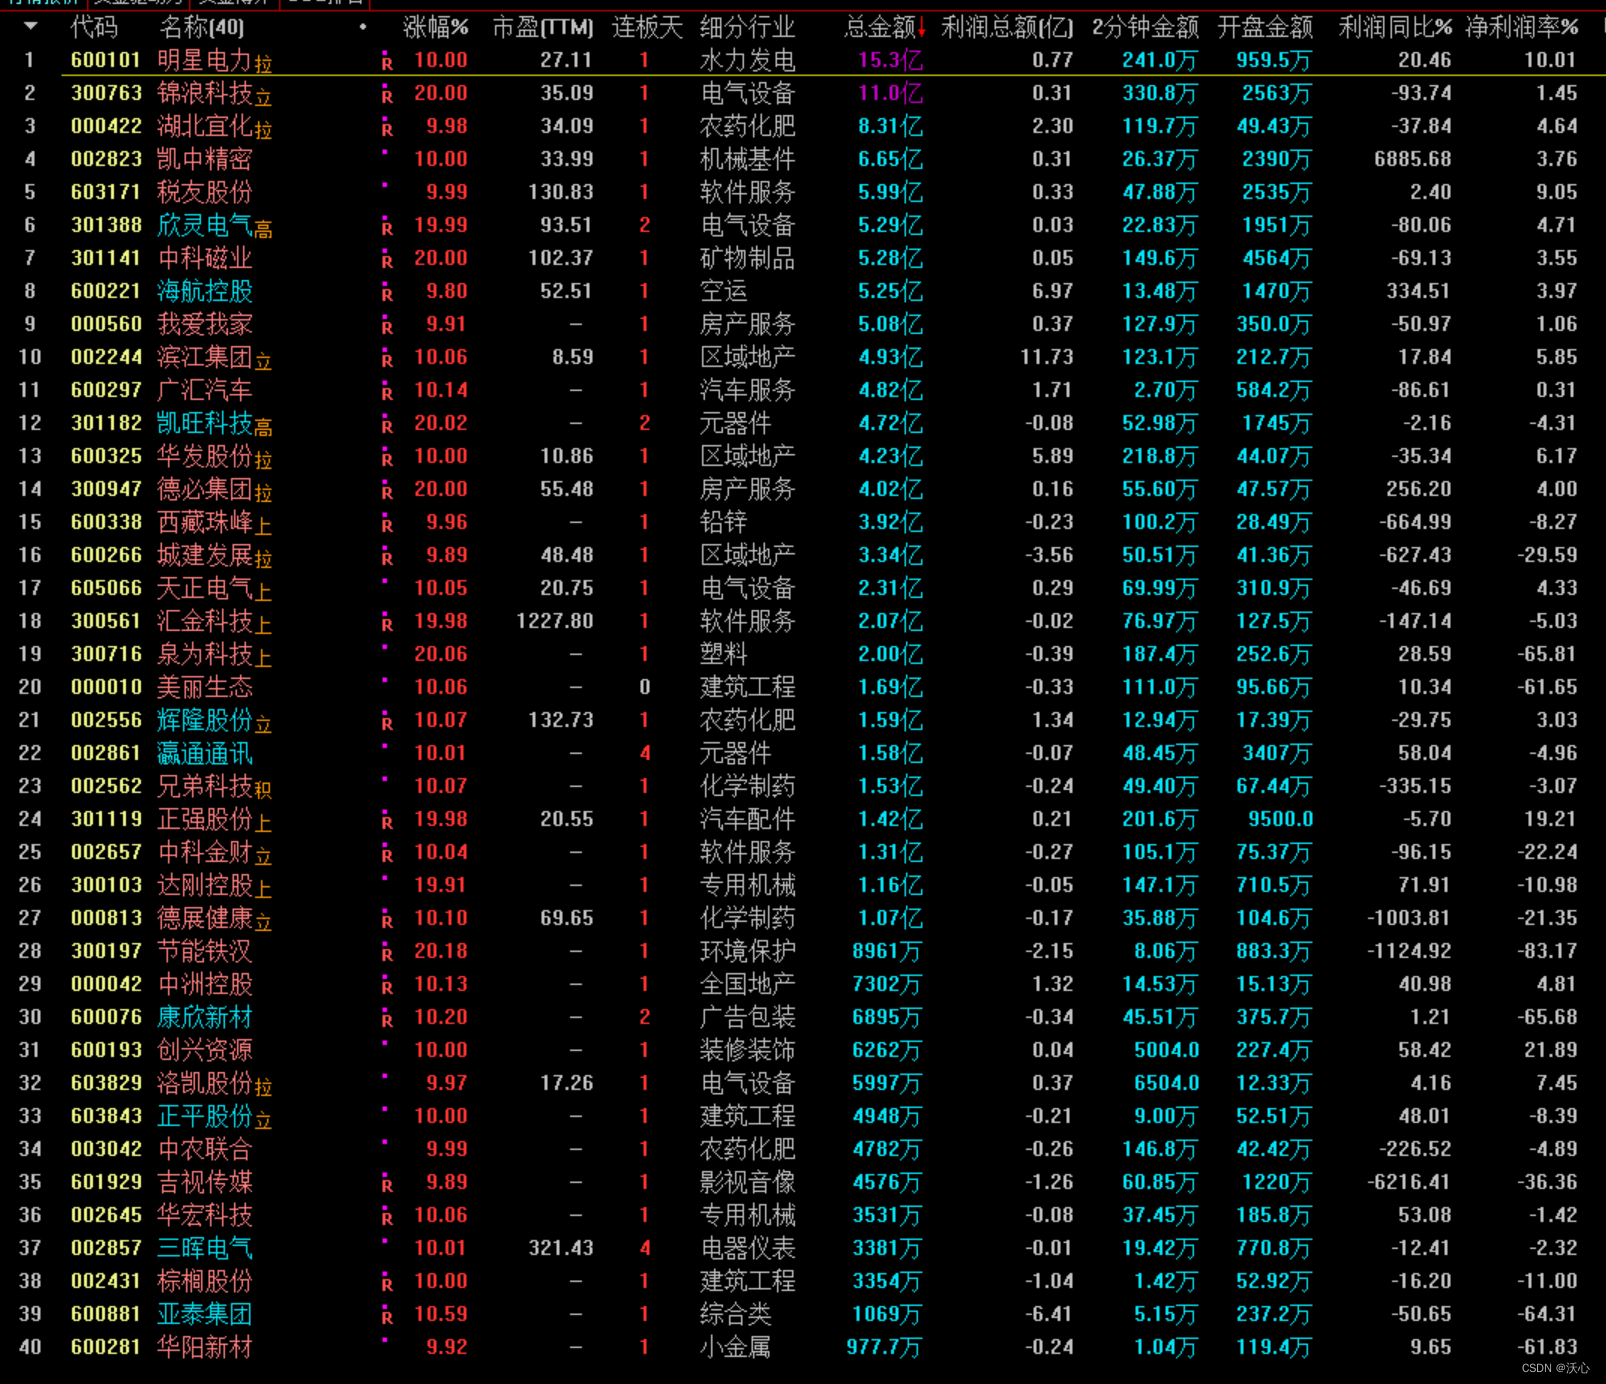
Task: Click the R marker in 广汇汽车 row
Action: click(387, 393)
